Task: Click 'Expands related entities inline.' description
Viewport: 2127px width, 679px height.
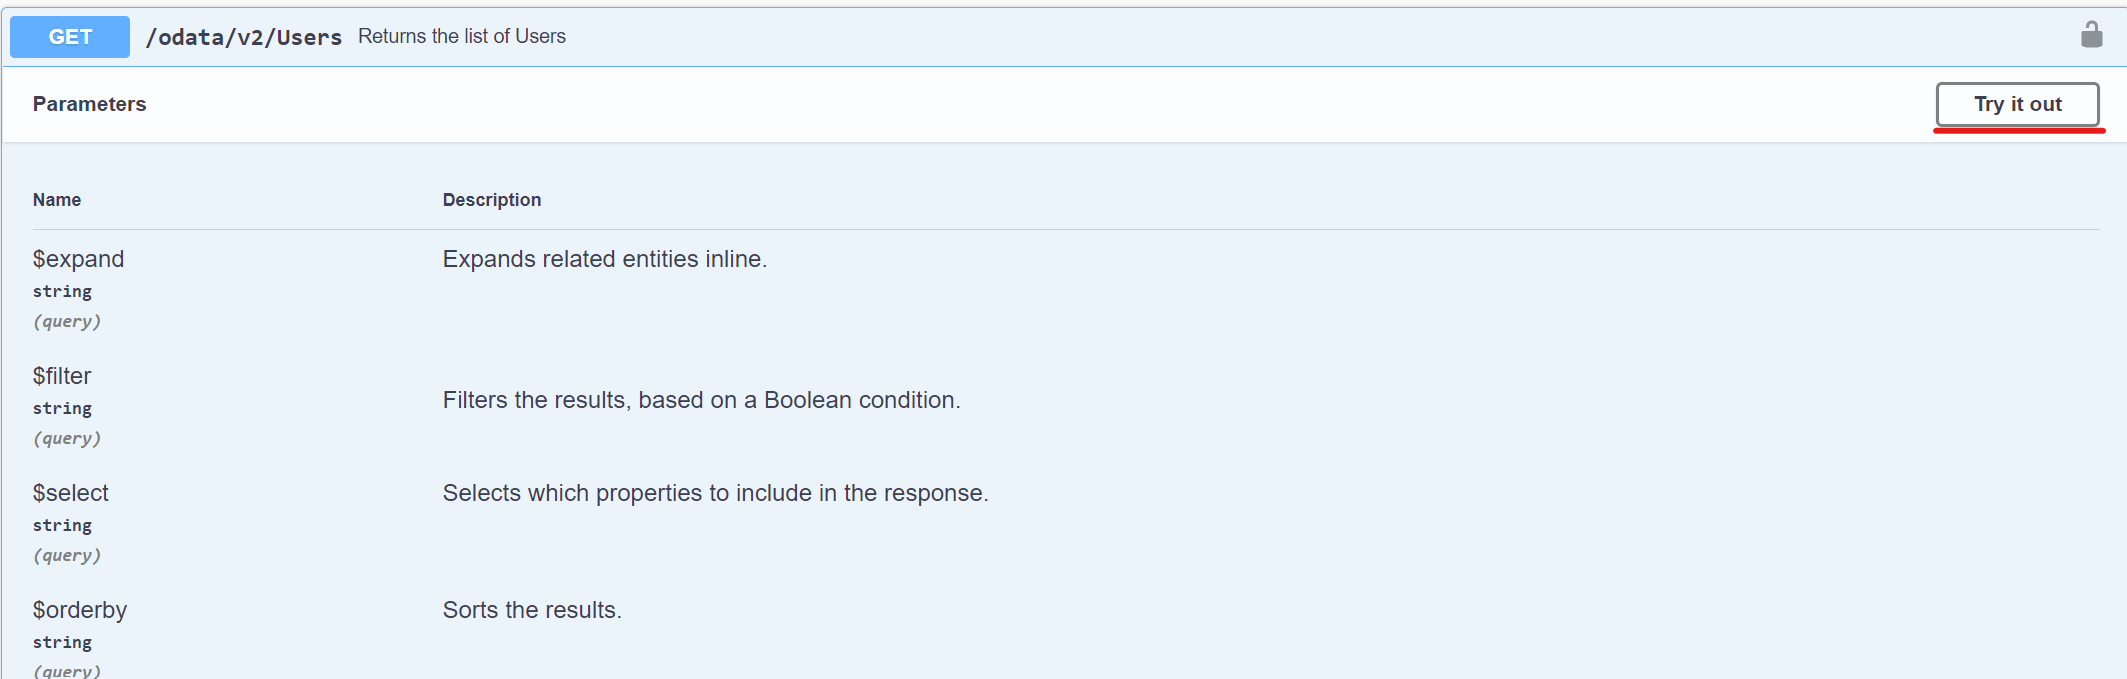Action: [x=604, y=259]
